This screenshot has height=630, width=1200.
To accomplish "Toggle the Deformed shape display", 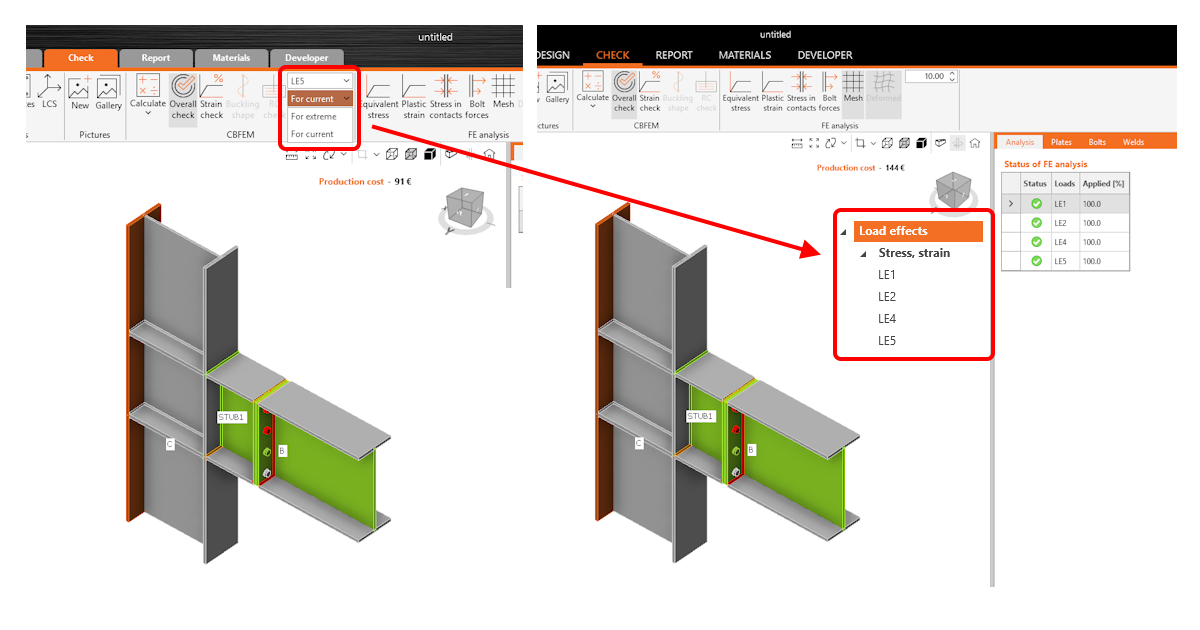I will click(885, 92).
